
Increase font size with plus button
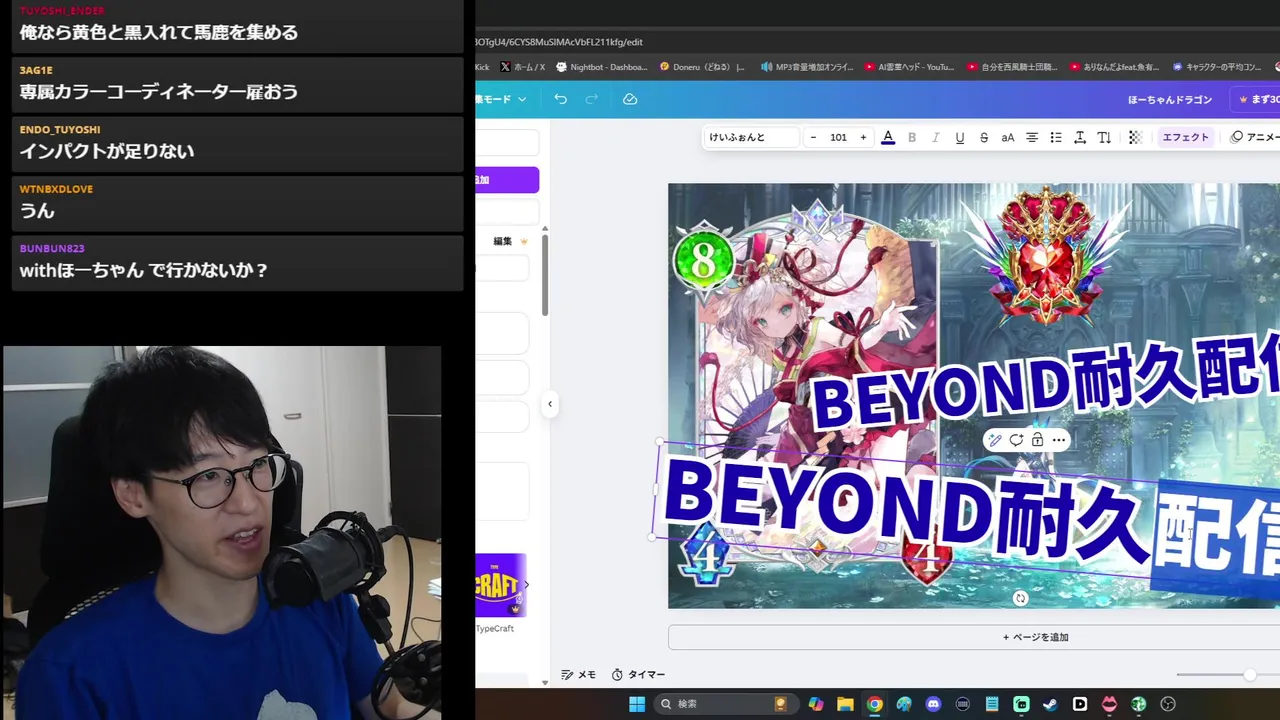click(x=863, y=137)
